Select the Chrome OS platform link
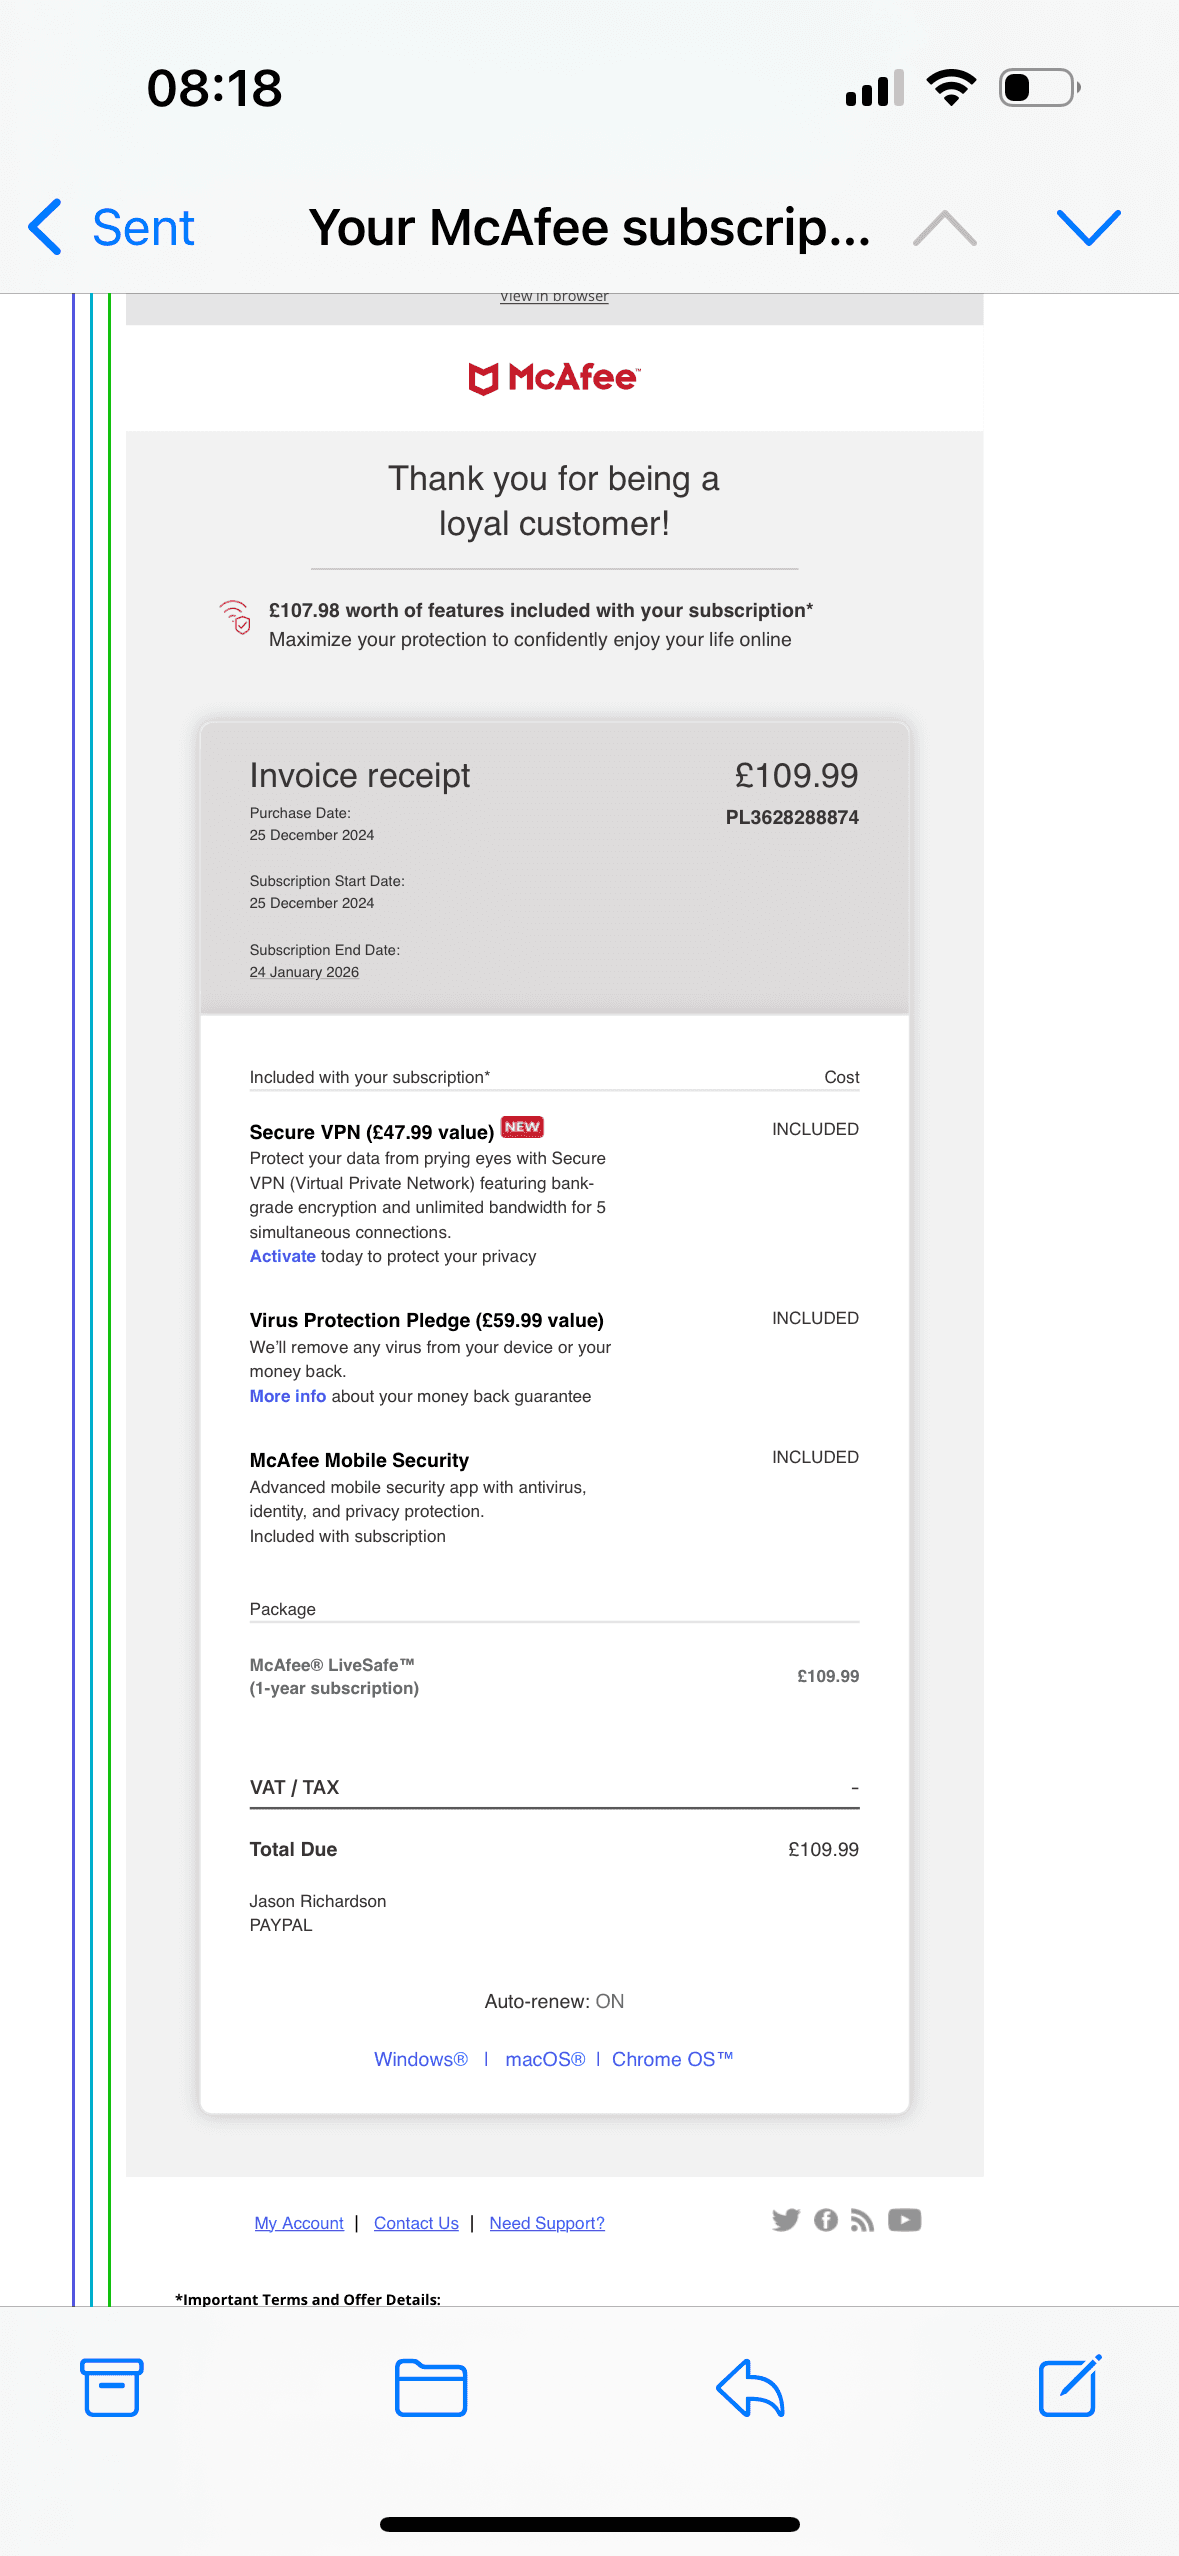Image resolution: width=1179 pixels, height=2556 pixels. tap(672, 2059)
